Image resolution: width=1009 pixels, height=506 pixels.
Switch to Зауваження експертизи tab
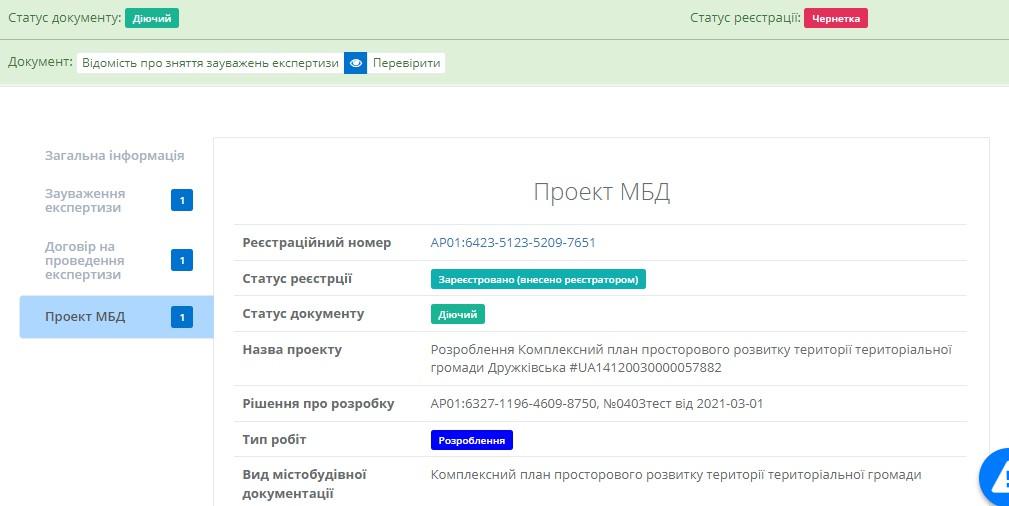[85, 200]
